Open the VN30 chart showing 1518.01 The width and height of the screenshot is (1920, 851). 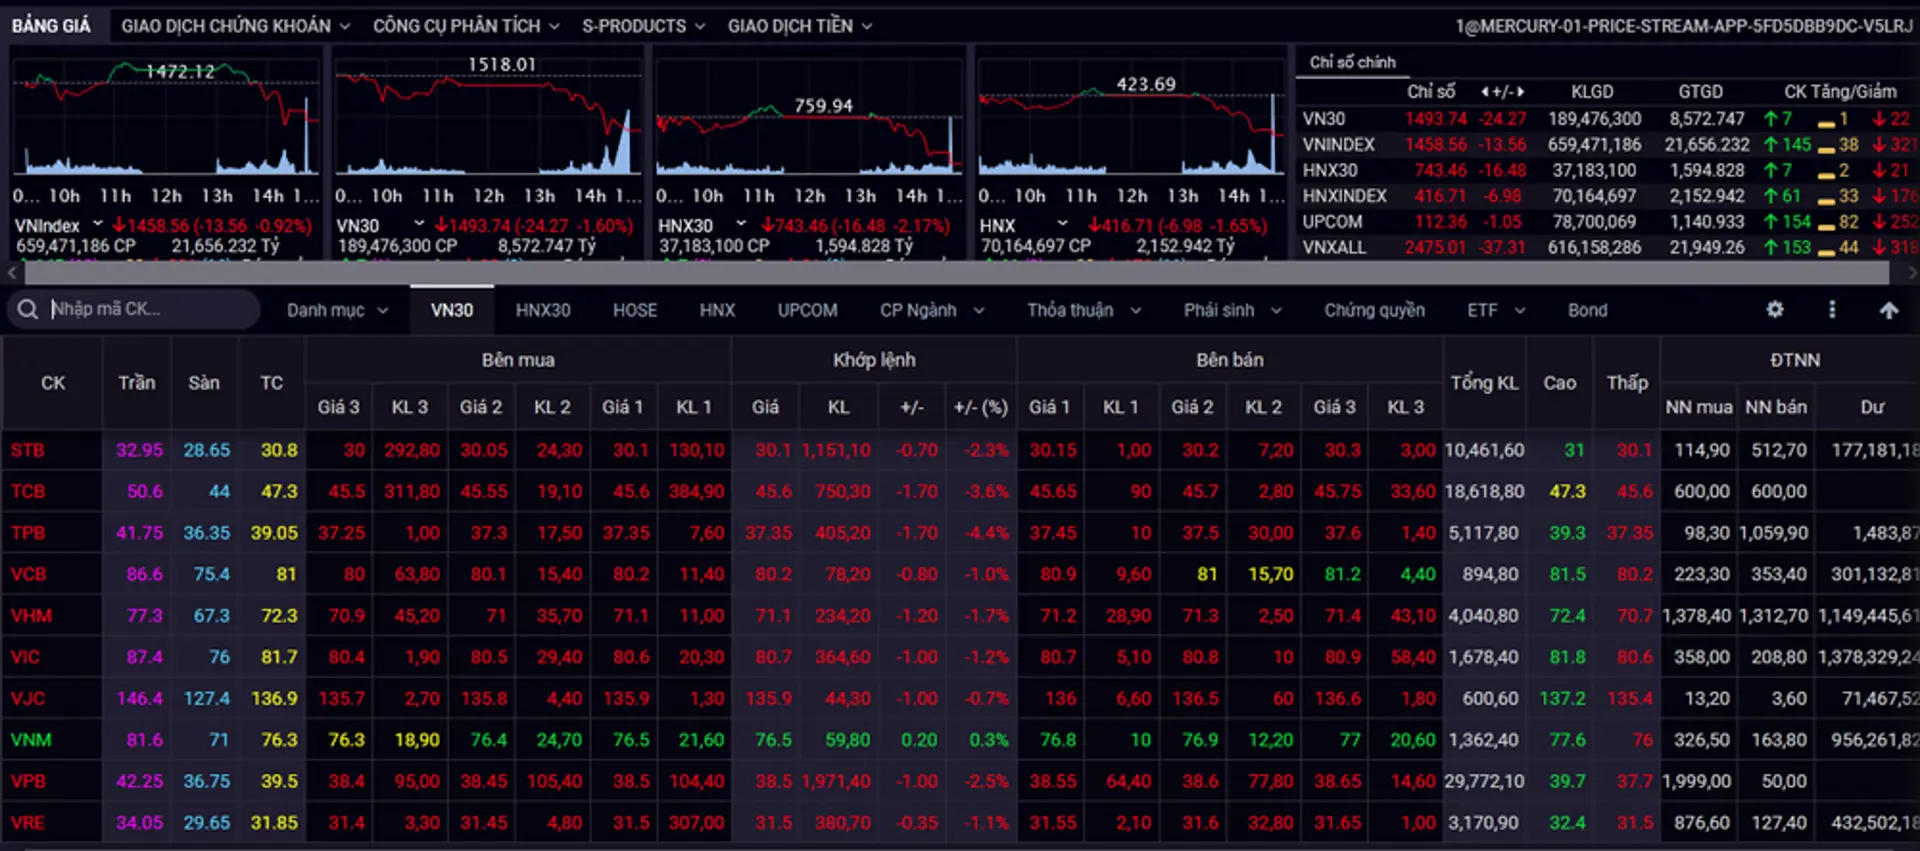tap(488, 117)
